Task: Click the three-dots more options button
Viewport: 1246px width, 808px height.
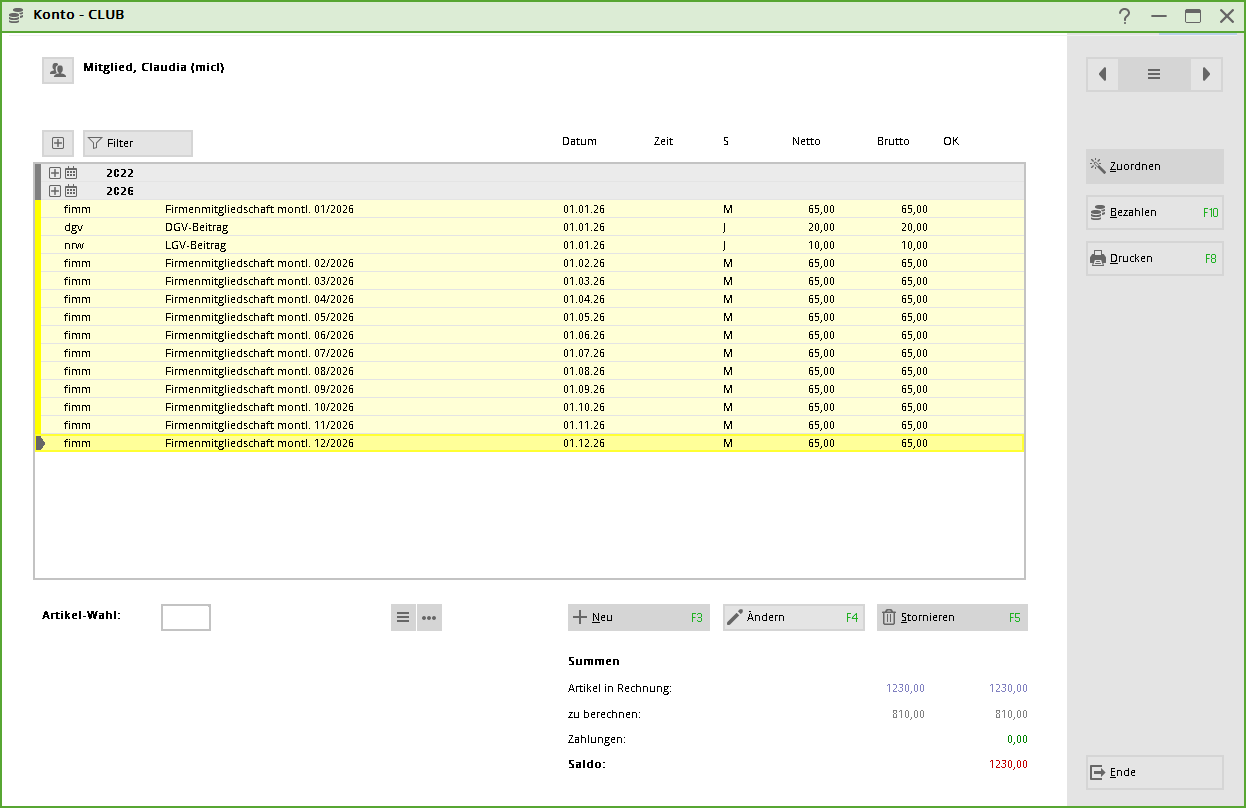Action: pos(429,617)
